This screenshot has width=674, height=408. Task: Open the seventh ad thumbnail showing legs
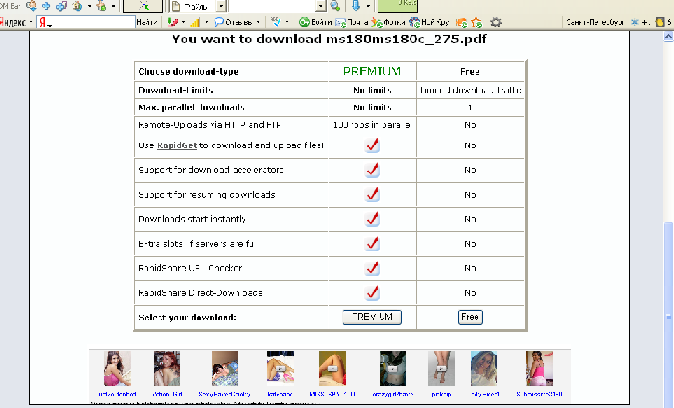tap(441, 368)
